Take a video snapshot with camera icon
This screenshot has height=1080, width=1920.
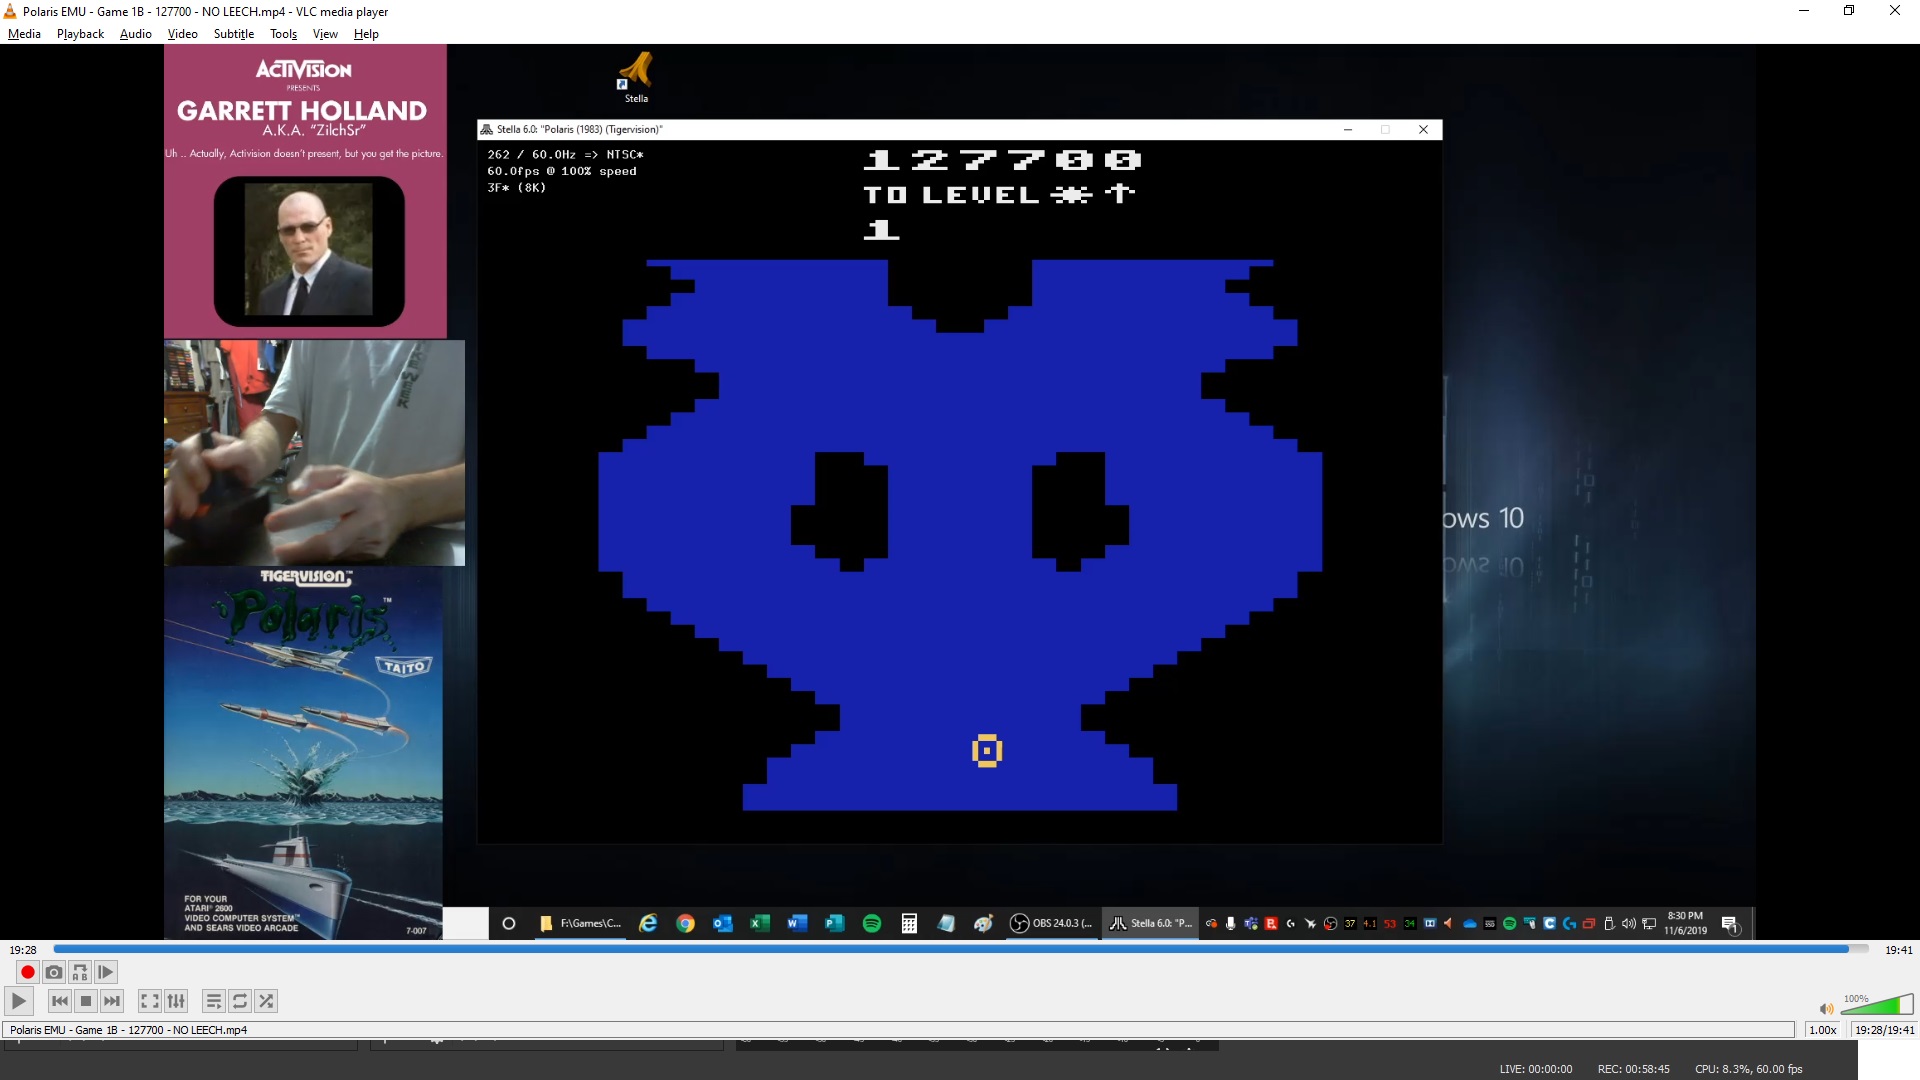pos(54,972)
